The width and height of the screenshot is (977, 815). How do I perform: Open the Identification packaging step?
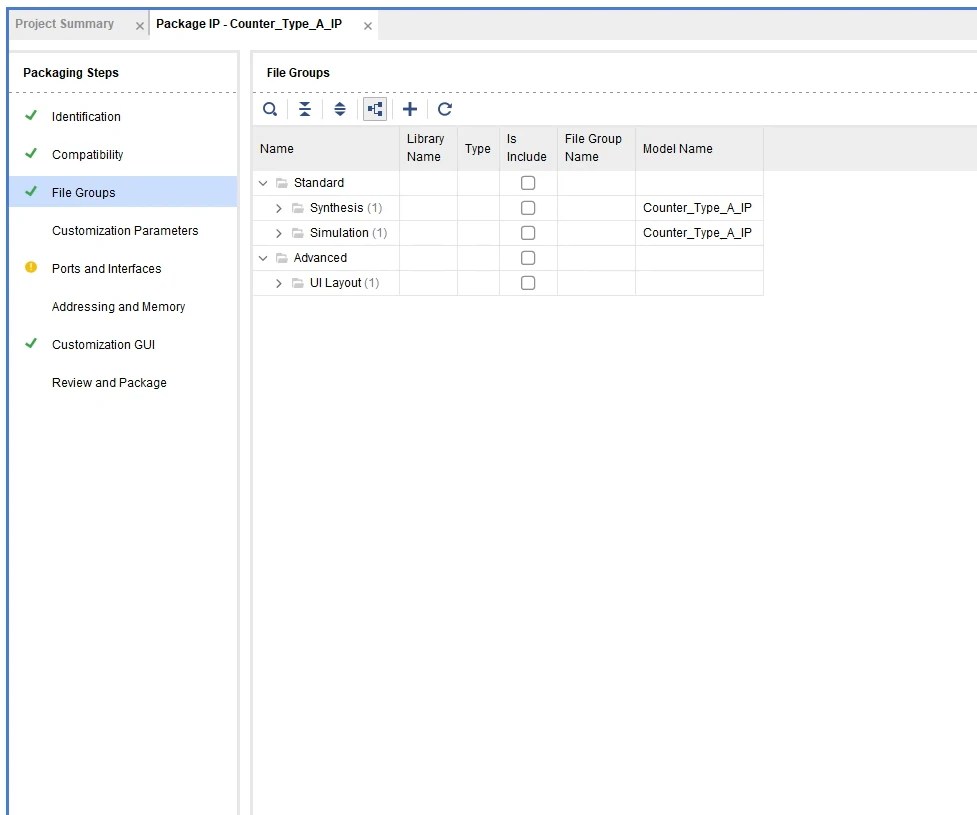pyautogui.click(x=86, y=117)
